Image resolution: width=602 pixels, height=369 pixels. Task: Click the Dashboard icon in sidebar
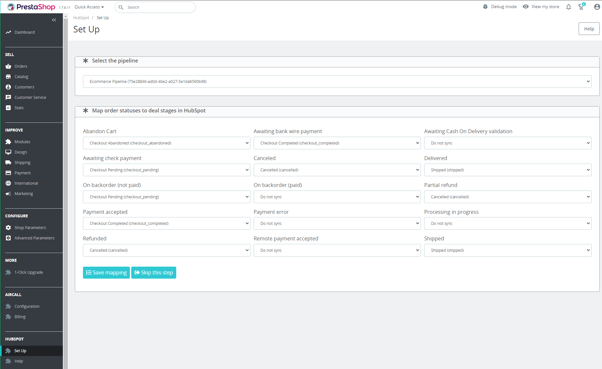[x=8, y=32]
